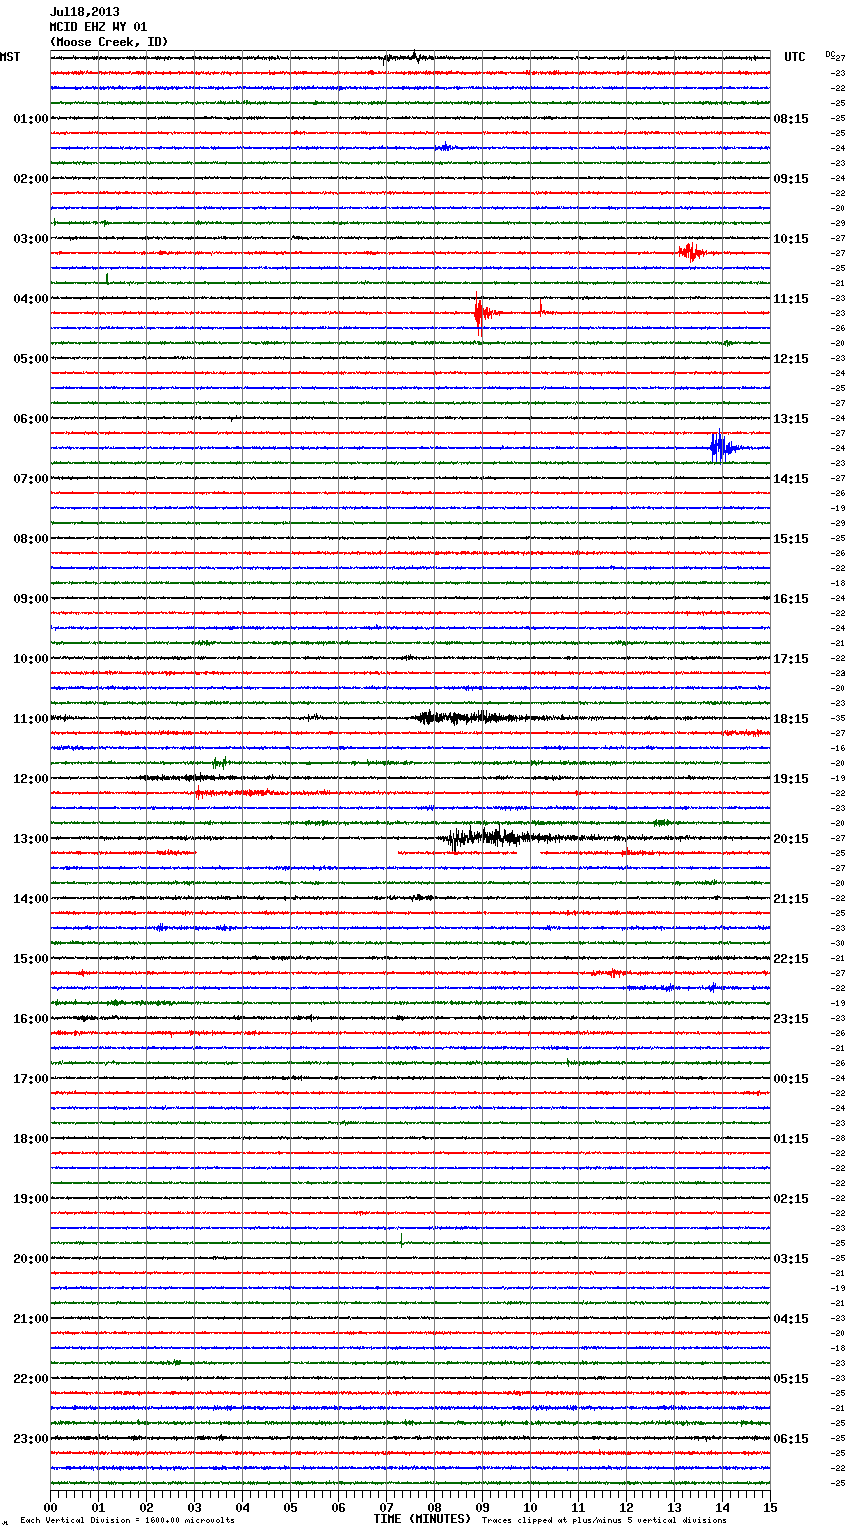Click the 03:00 MST time label
850x1534 pixels.
(30, 239)
